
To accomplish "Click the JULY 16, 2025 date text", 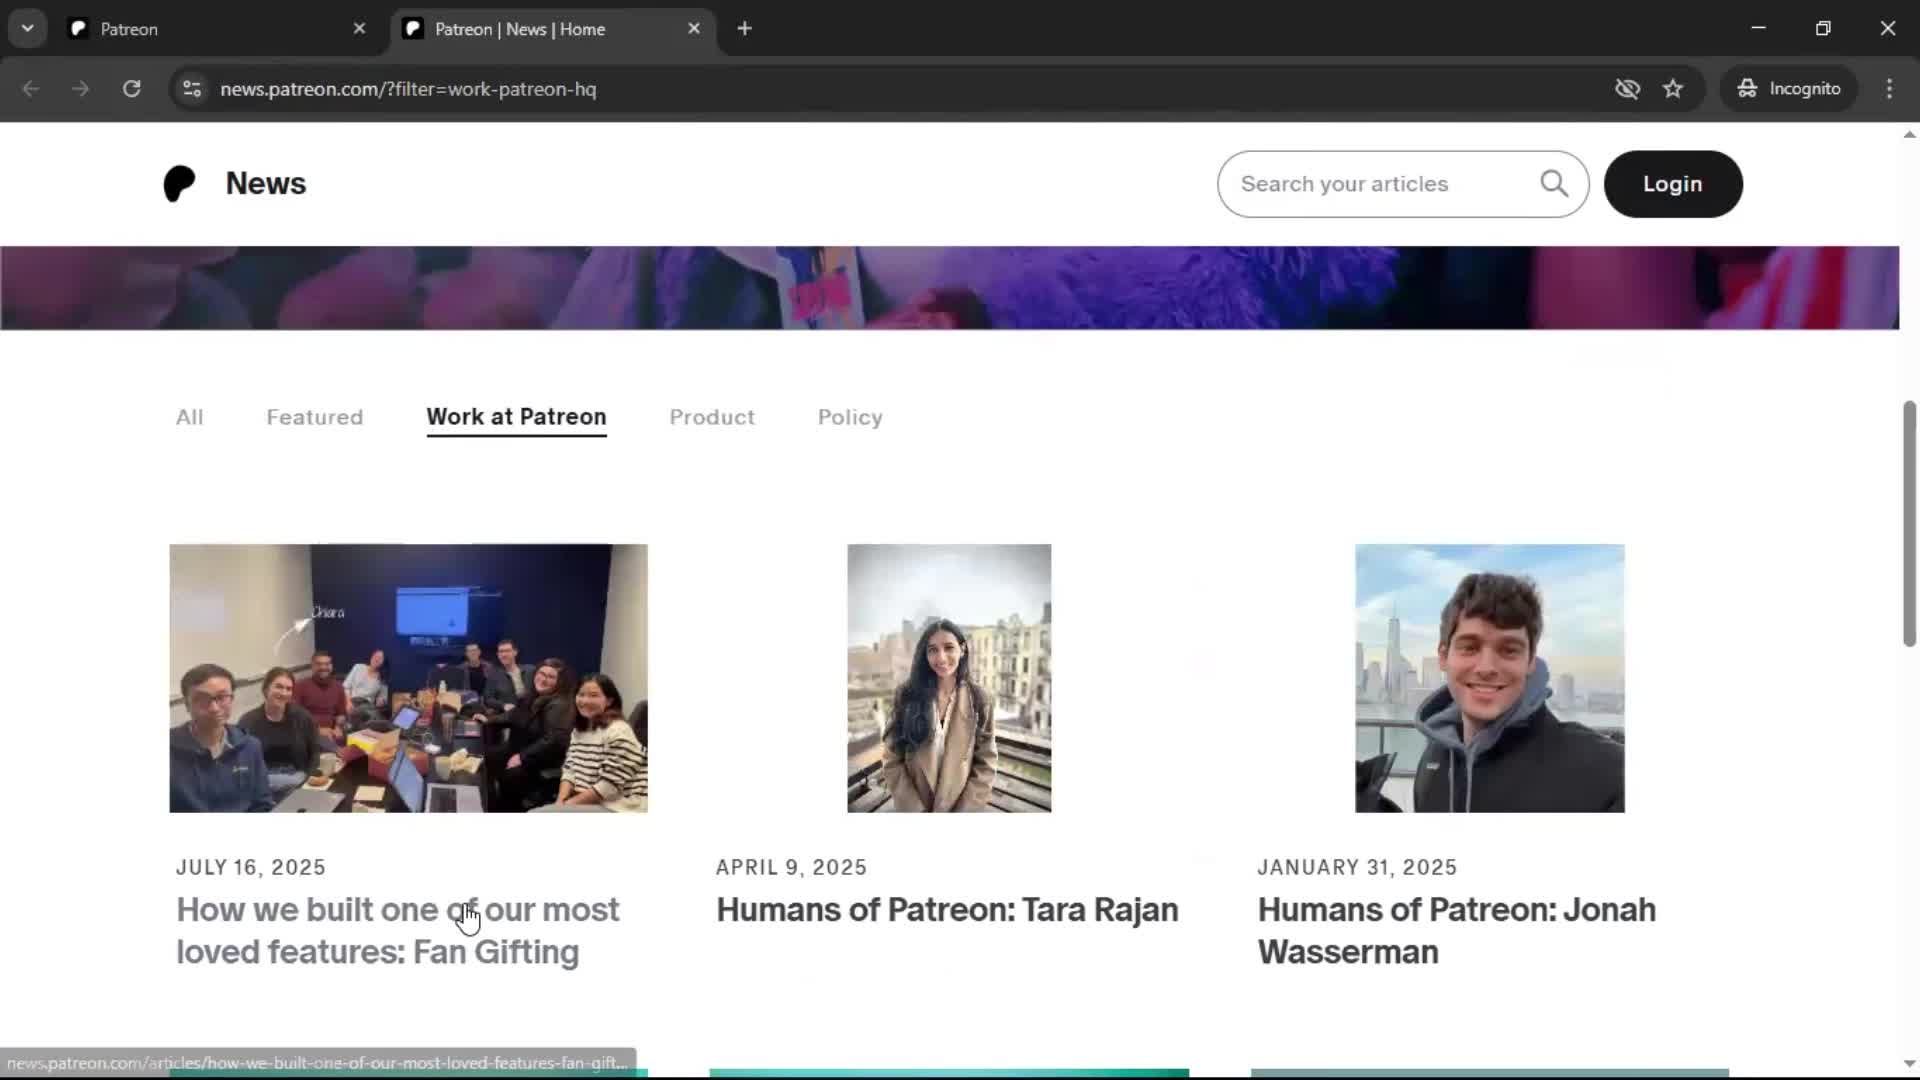I will click(x=251, y=868).
